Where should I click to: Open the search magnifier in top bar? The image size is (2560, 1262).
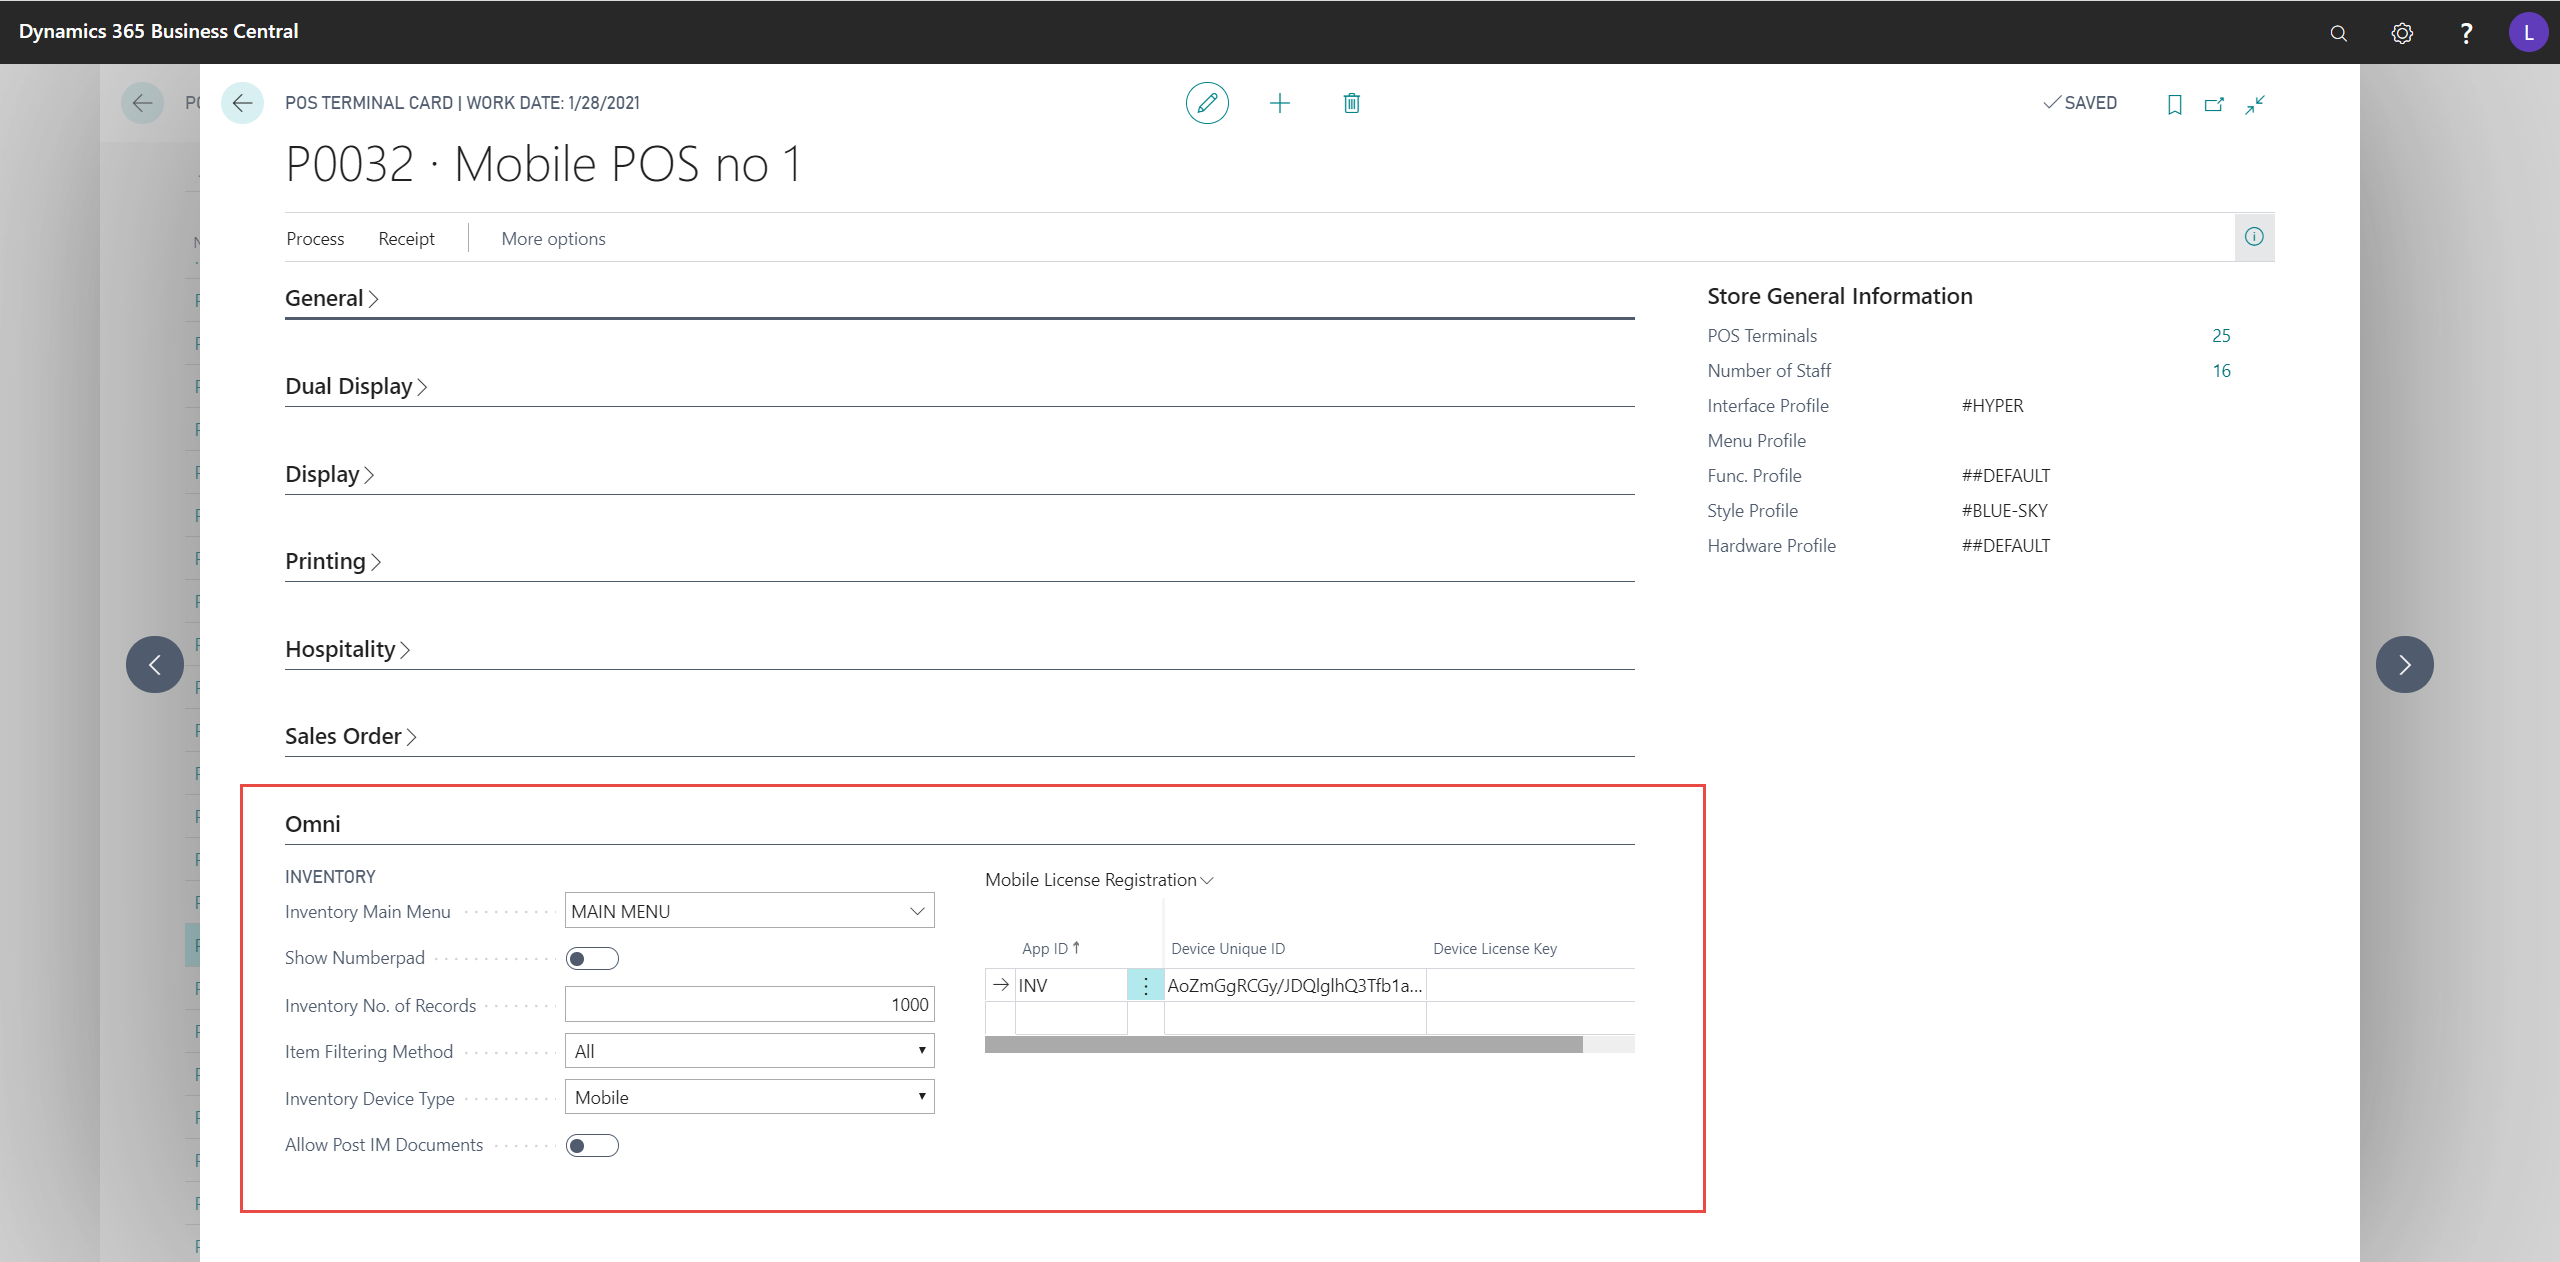2338,33
